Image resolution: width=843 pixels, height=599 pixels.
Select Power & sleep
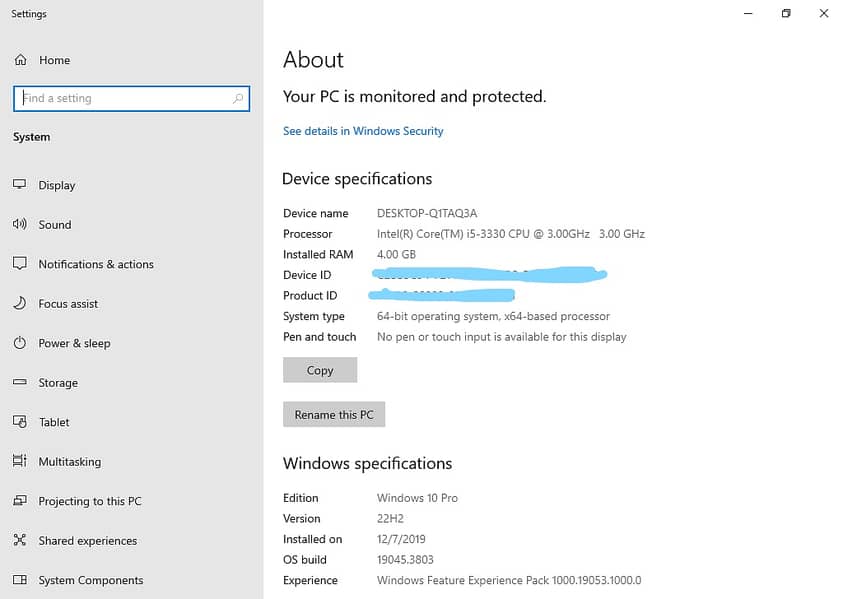tap(74, 344)
